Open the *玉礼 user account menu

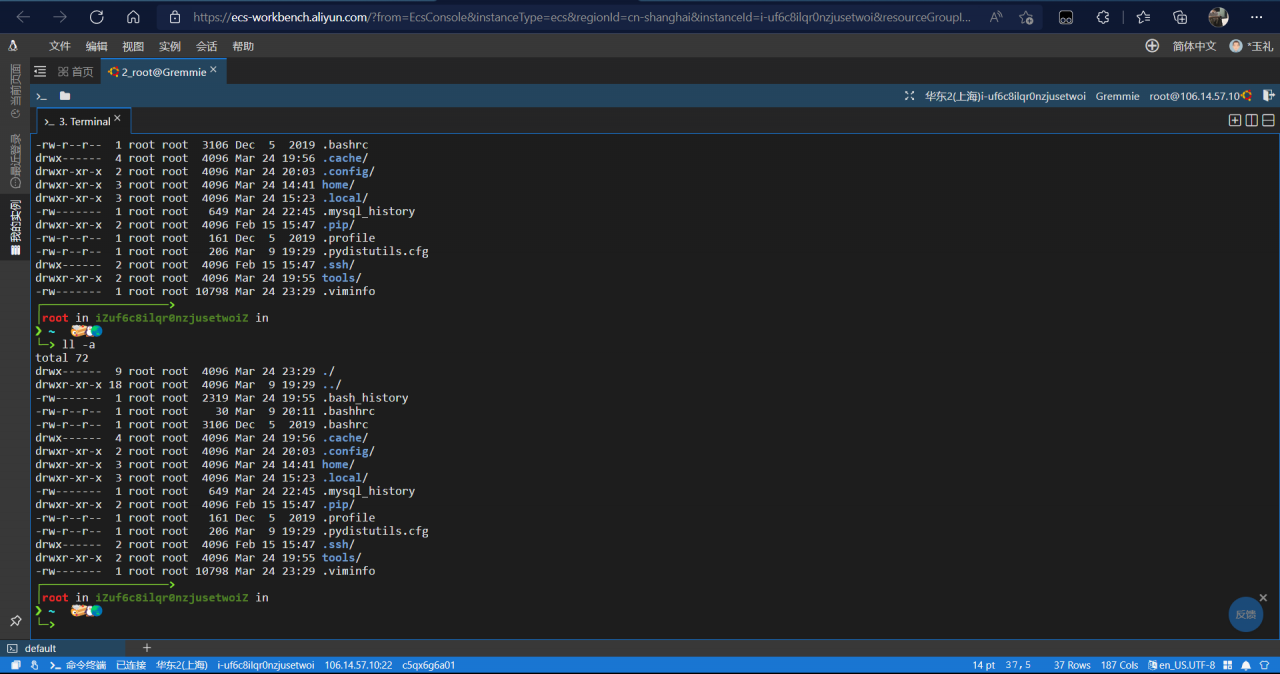coord(1251,46)
